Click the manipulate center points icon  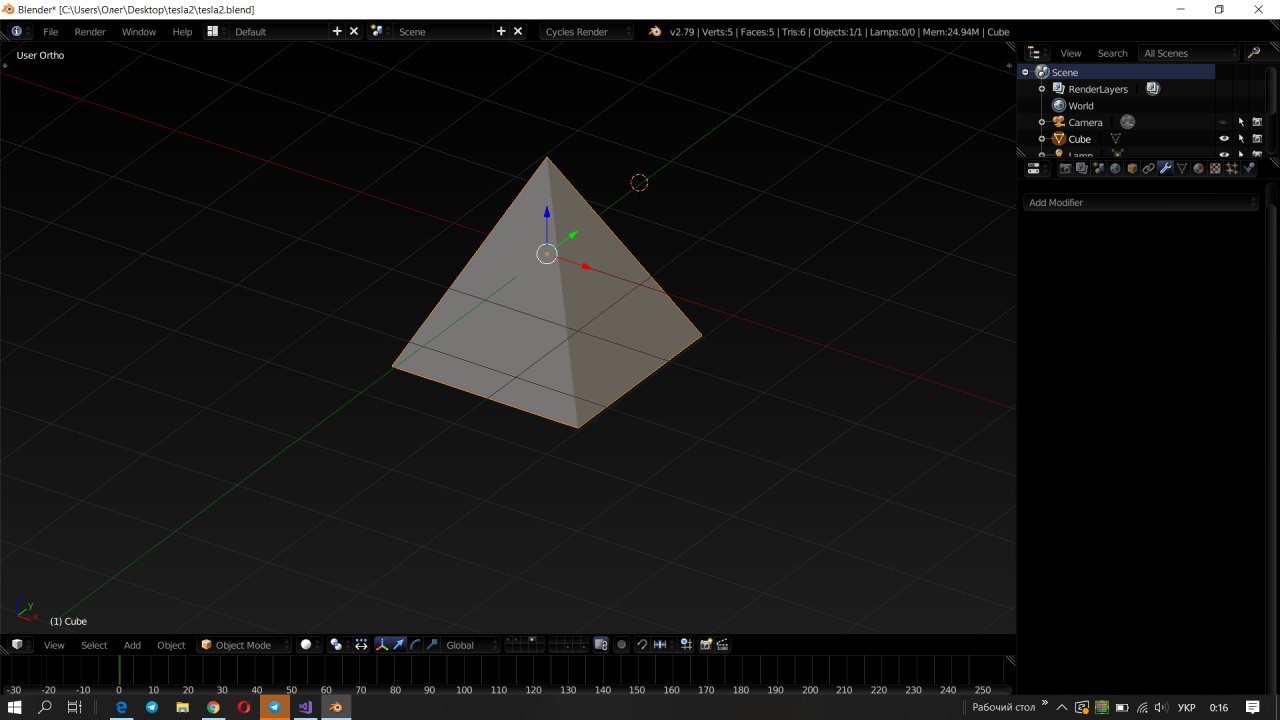tap(361, 645)
